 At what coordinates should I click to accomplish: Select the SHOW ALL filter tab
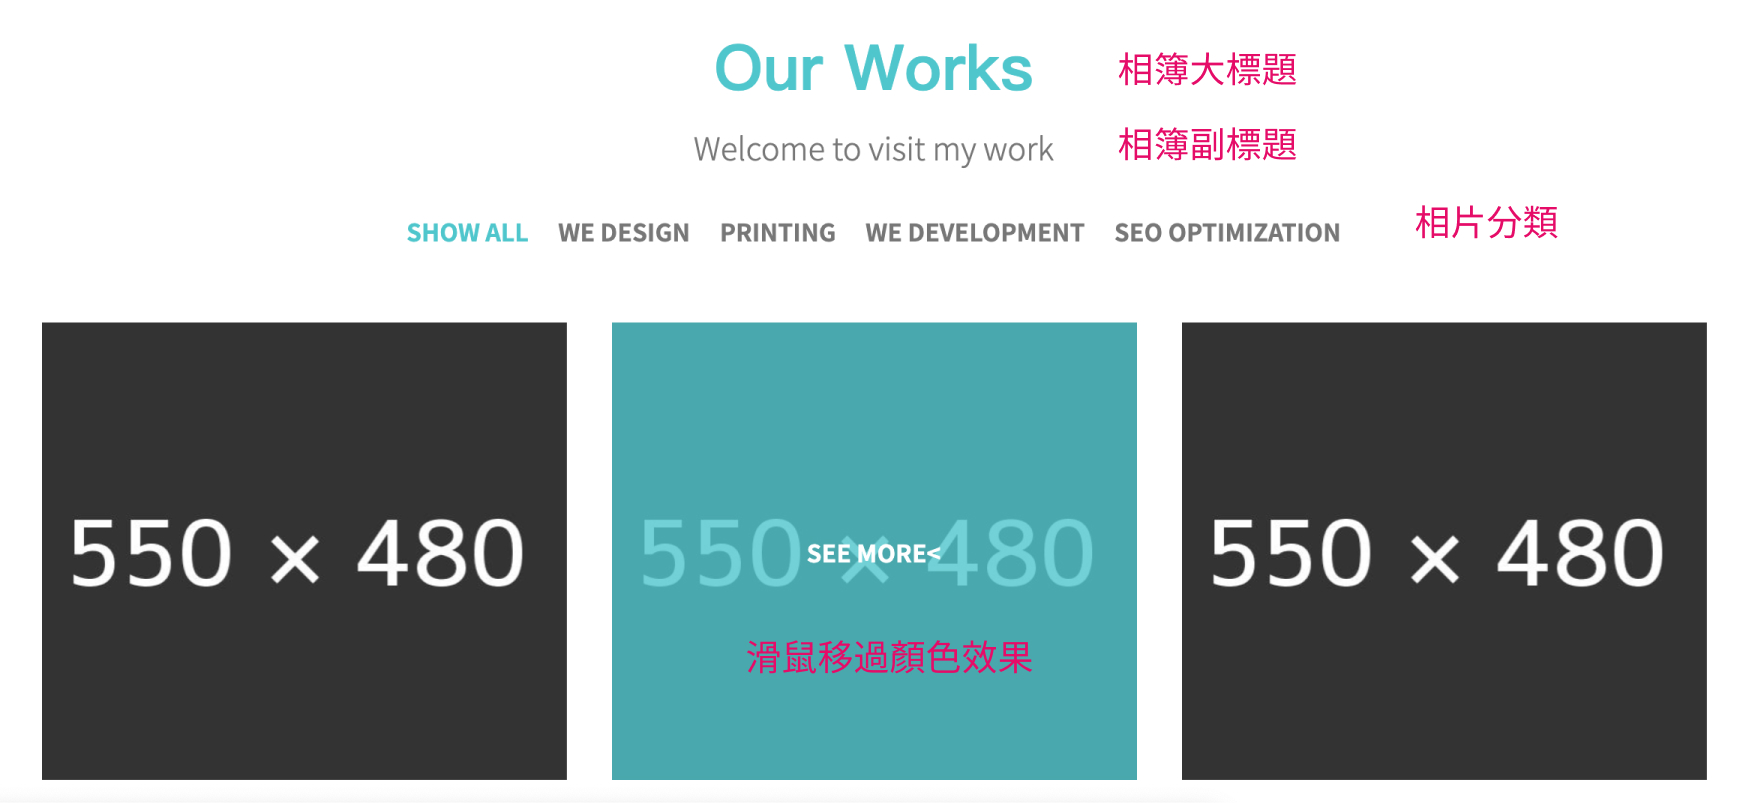coord(467,233)
